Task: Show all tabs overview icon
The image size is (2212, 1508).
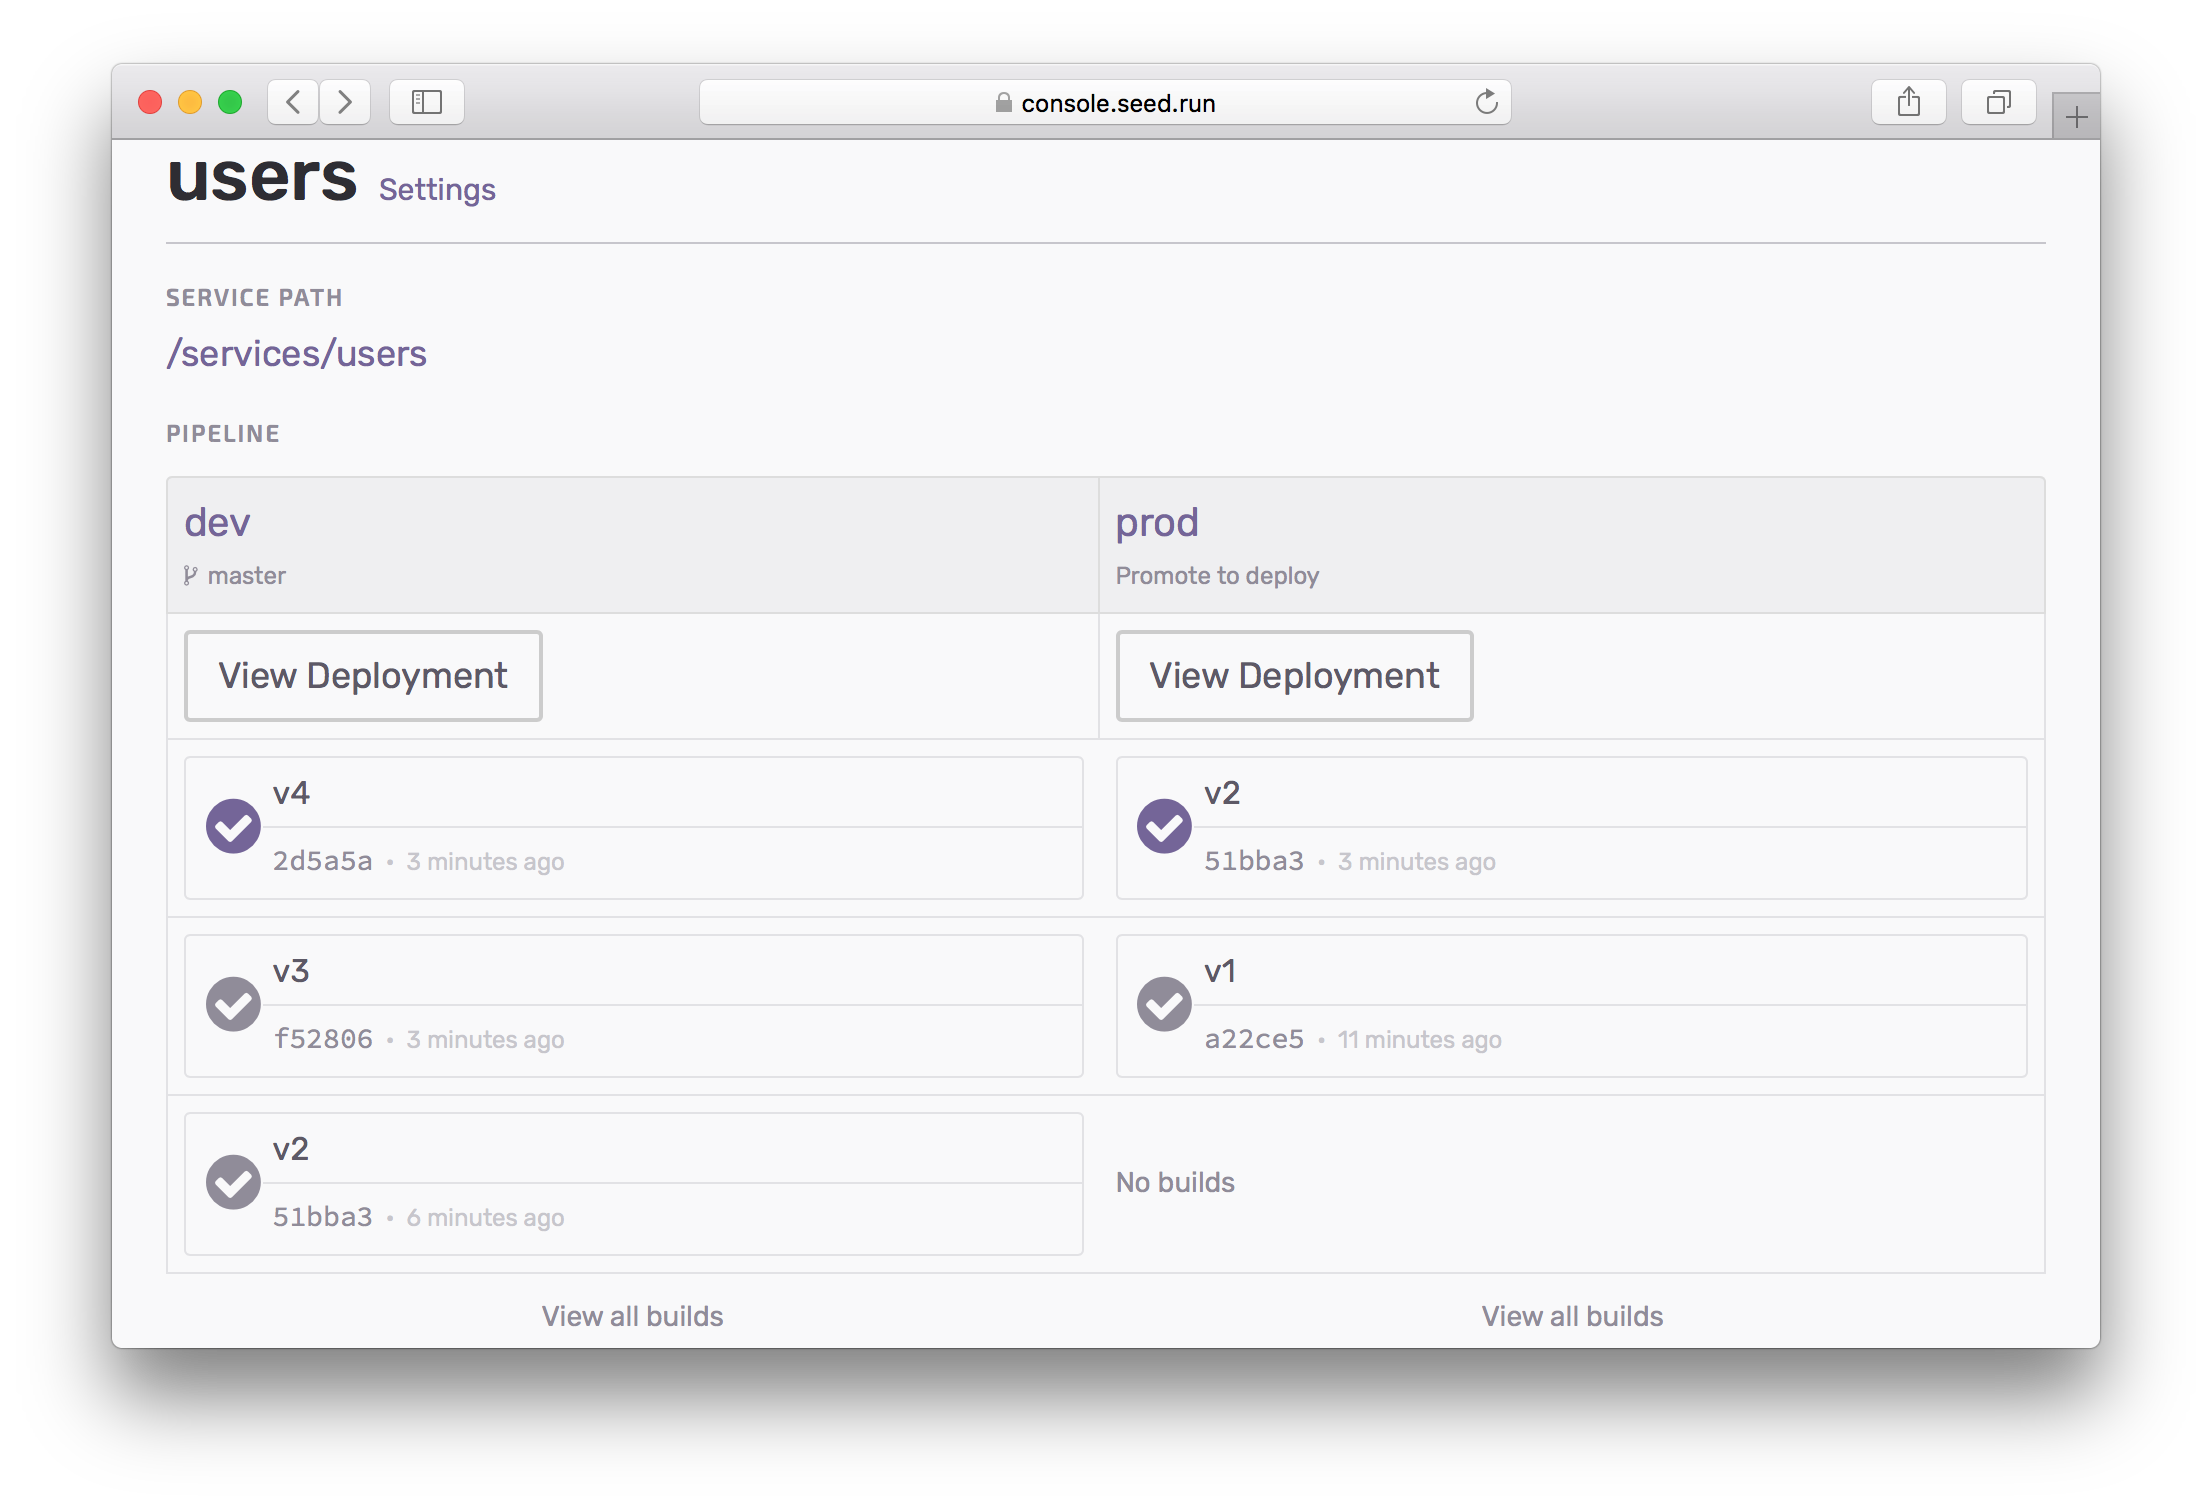Action: pos(1998,102)
